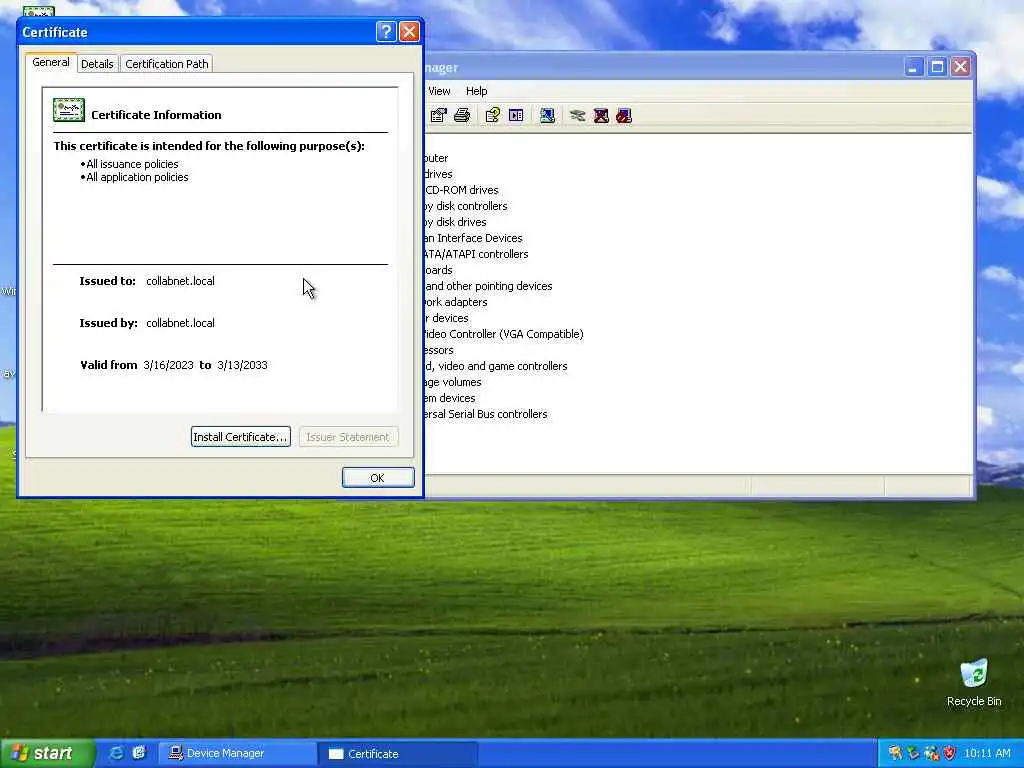Click the Safely Remove Hardware tray icon

click(x=913, y=753)
